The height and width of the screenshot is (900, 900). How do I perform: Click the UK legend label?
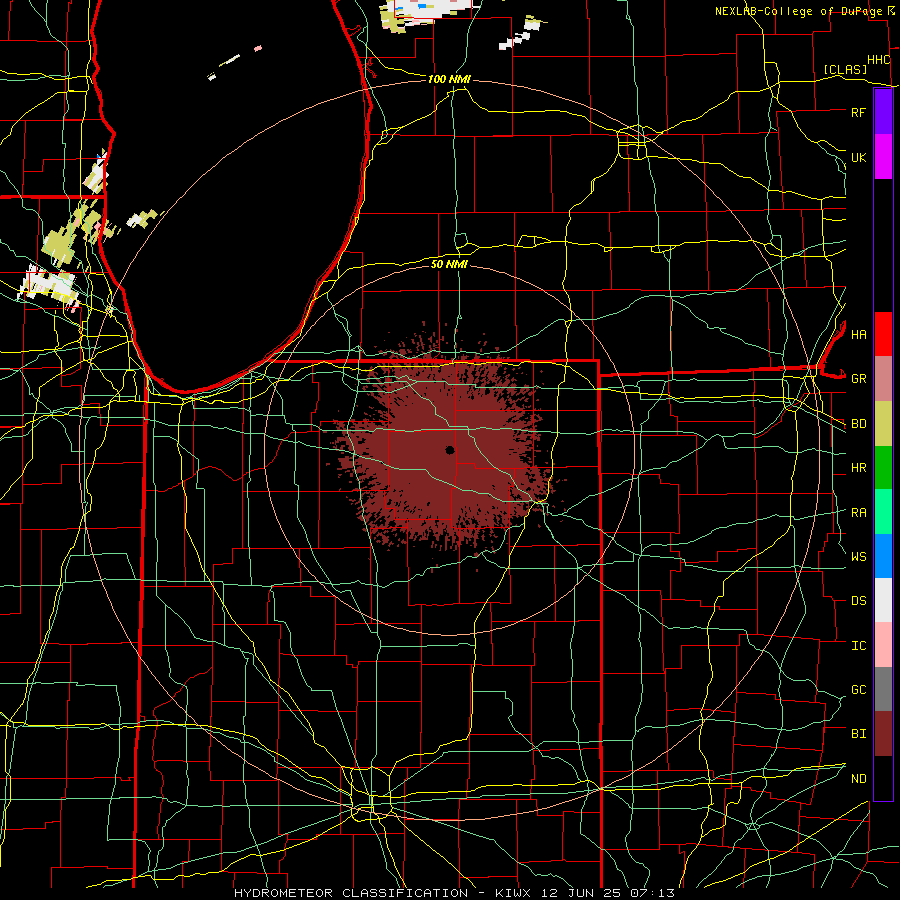tap(858, 157)
